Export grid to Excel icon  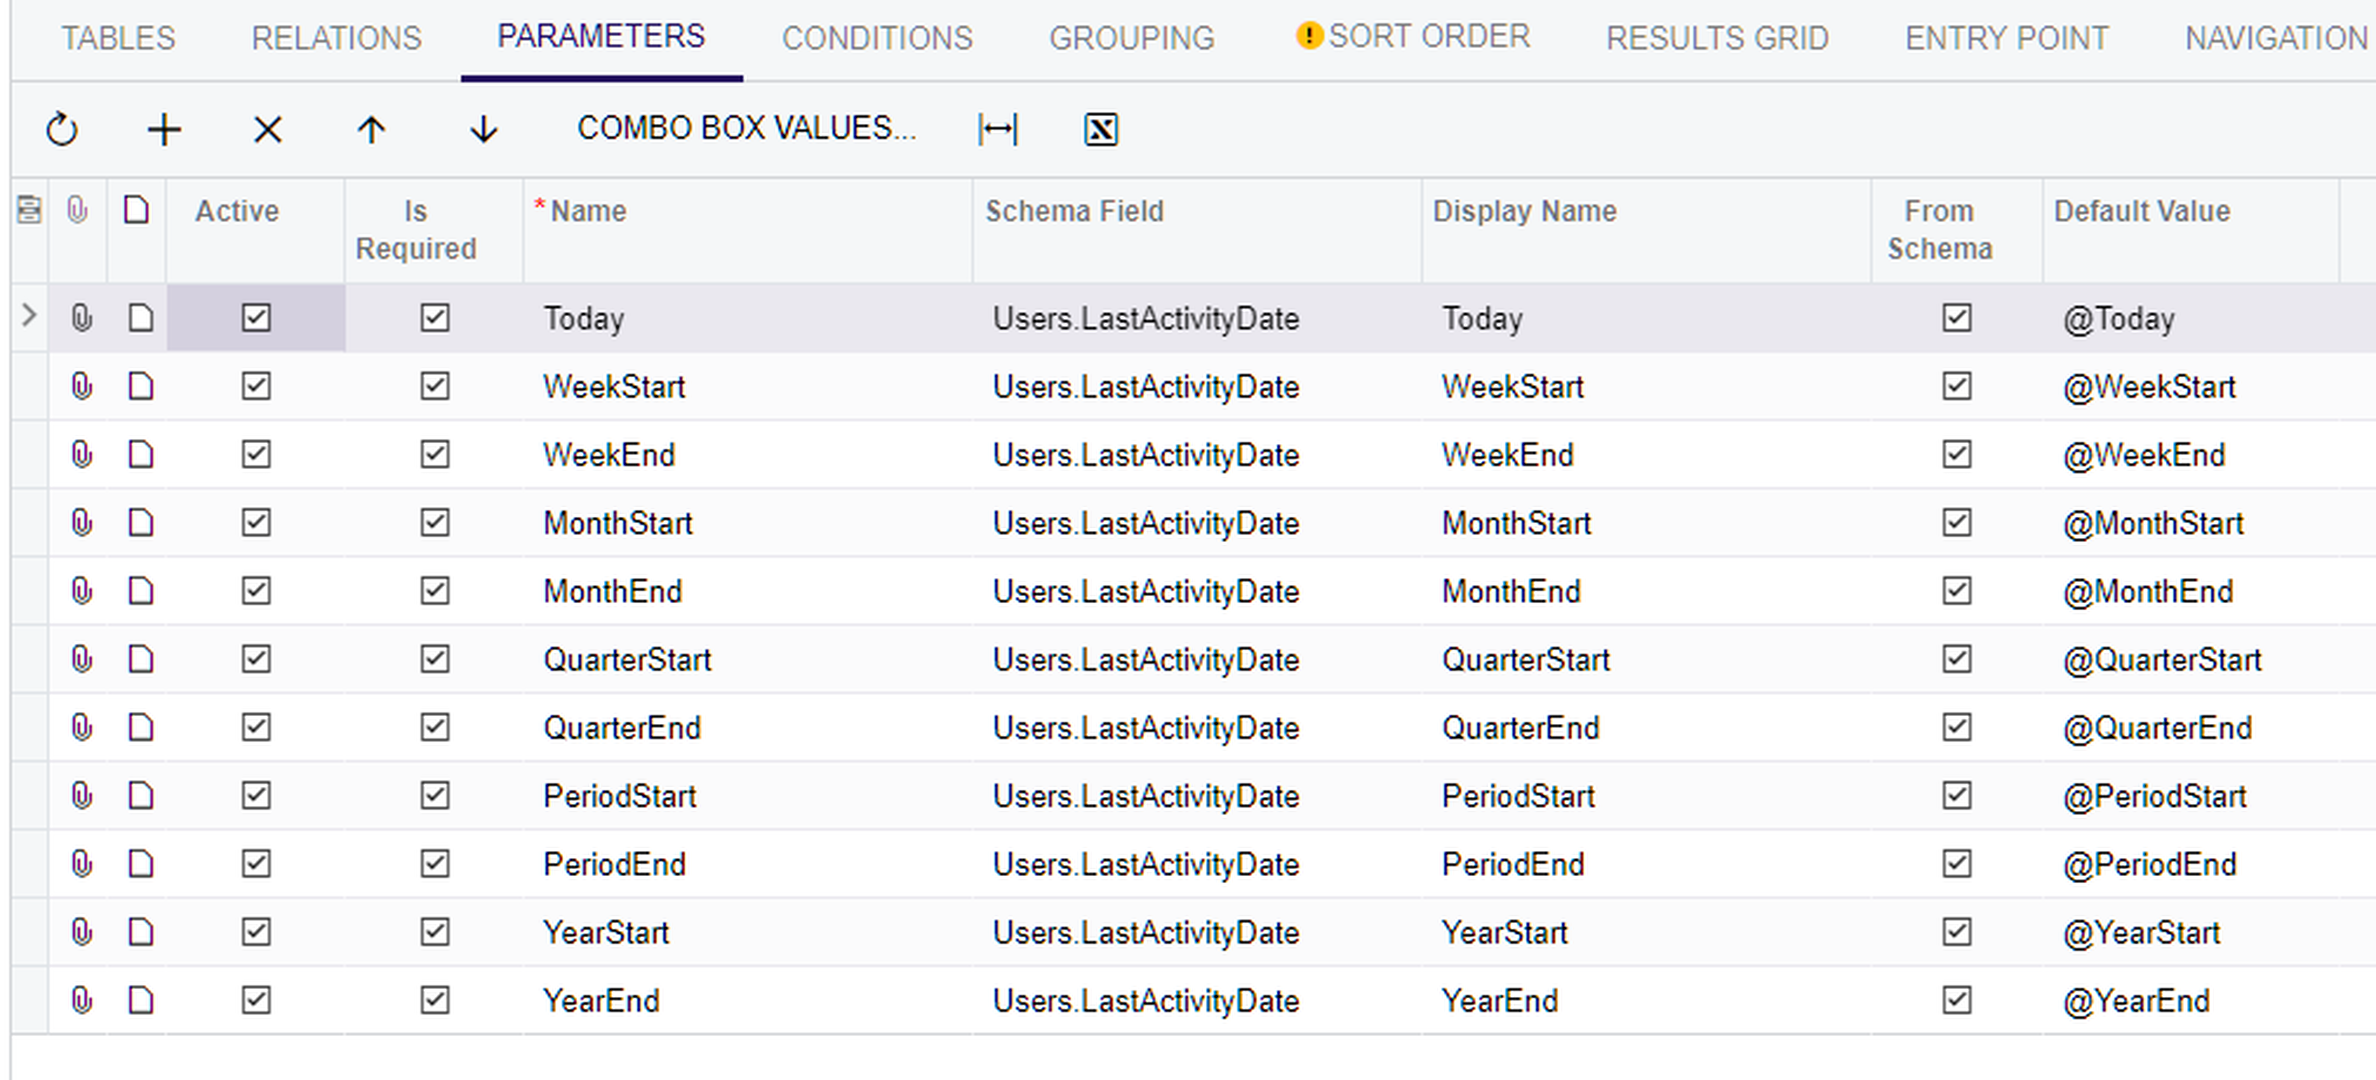(1100, 130)
